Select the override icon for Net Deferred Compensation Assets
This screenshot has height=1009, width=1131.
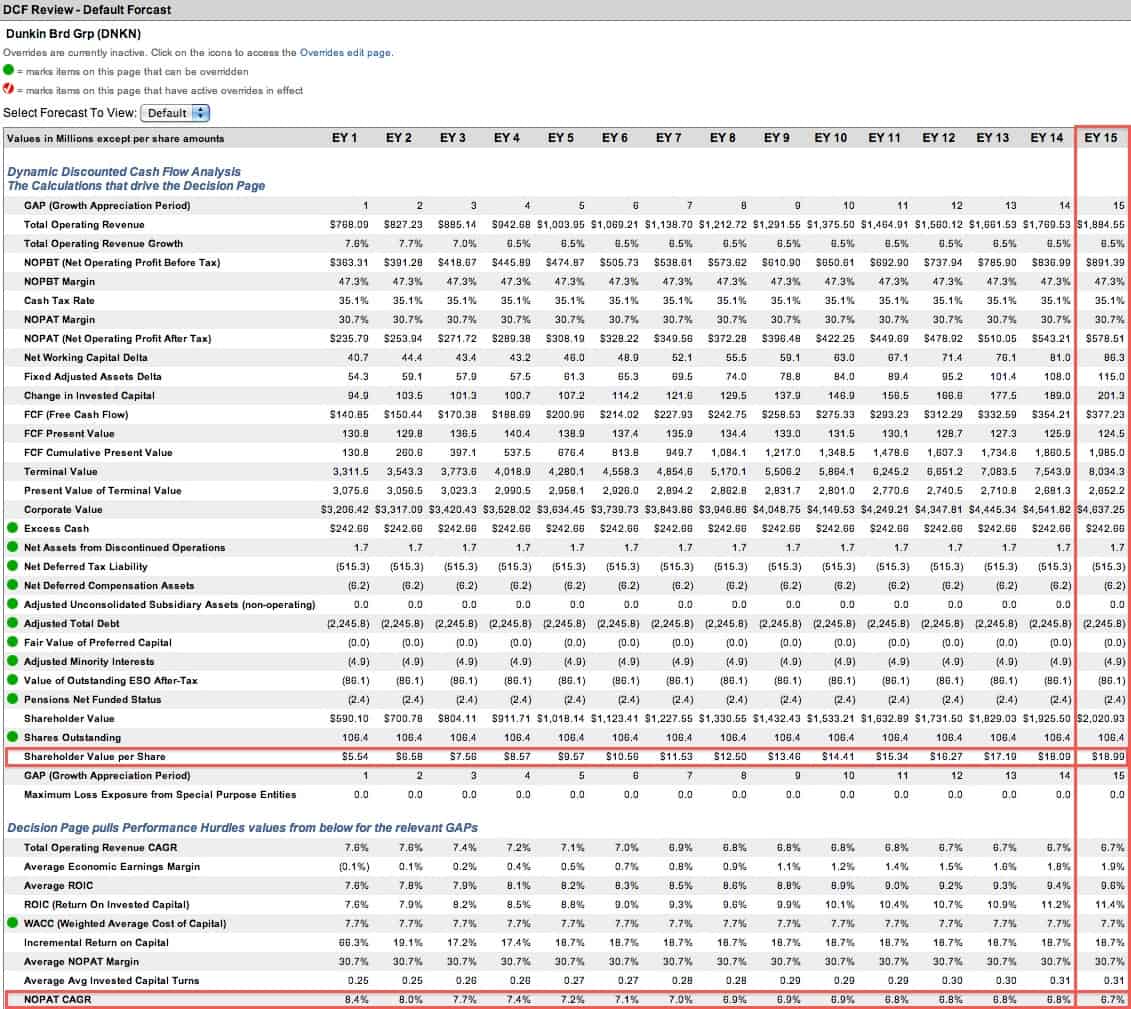click(x=12, y=585)
